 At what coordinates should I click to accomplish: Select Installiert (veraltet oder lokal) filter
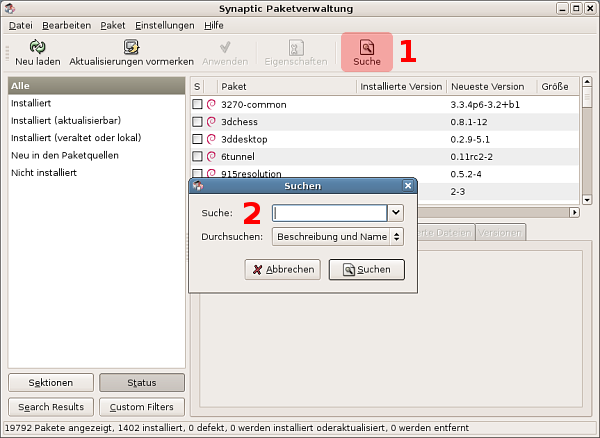96,138
